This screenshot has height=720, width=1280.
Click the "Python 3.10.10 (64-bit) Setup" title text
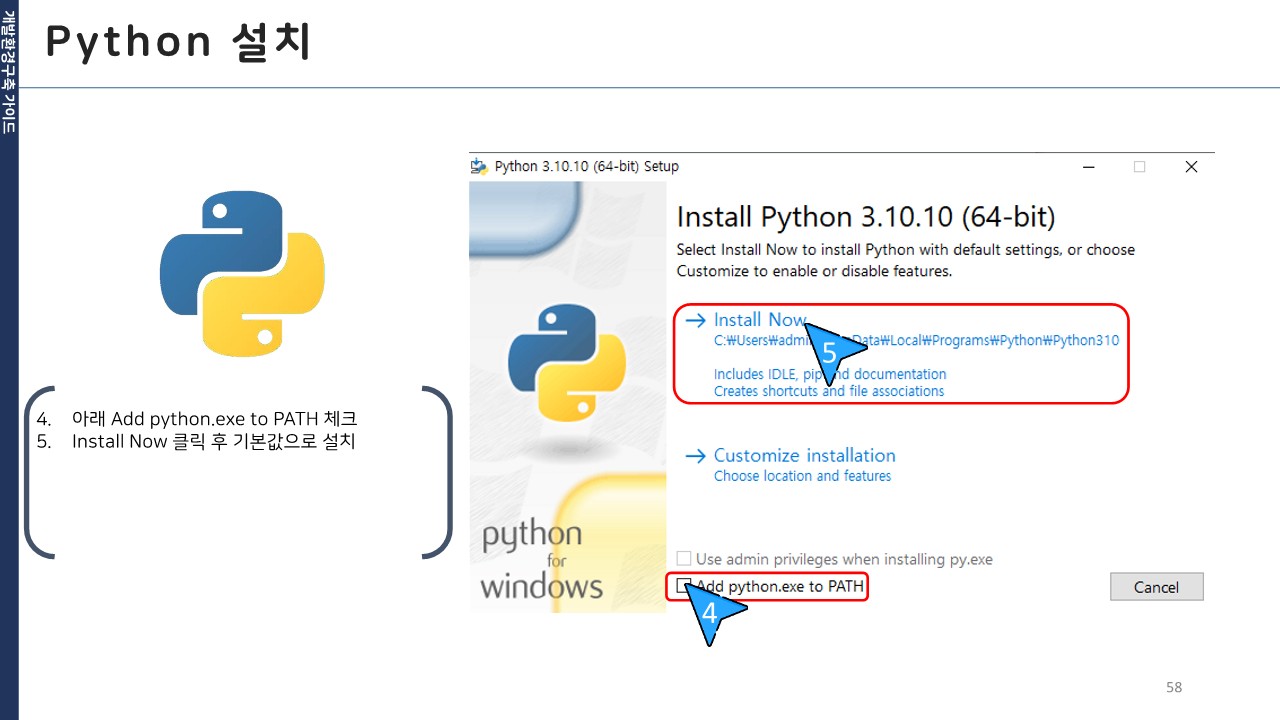[587, 167]
